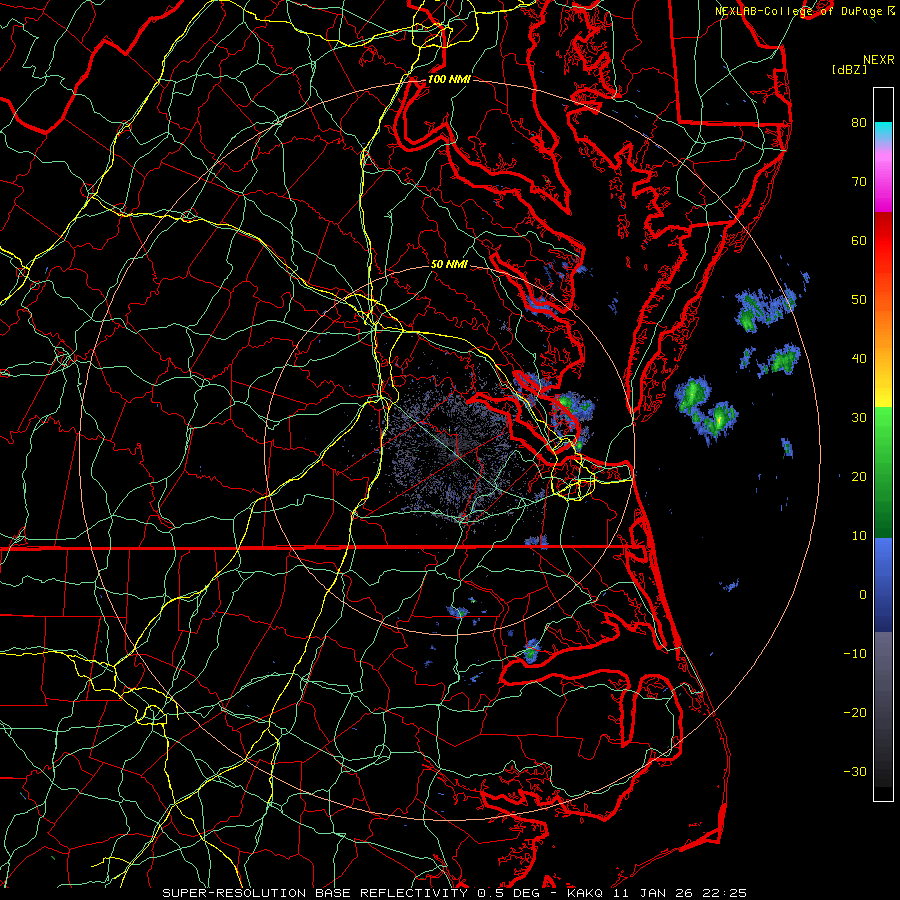The width and height of the screenshot is (900, 900).
Task: Click the cyan band at top of dBZ scale
Action: click(x=883, y=130)
